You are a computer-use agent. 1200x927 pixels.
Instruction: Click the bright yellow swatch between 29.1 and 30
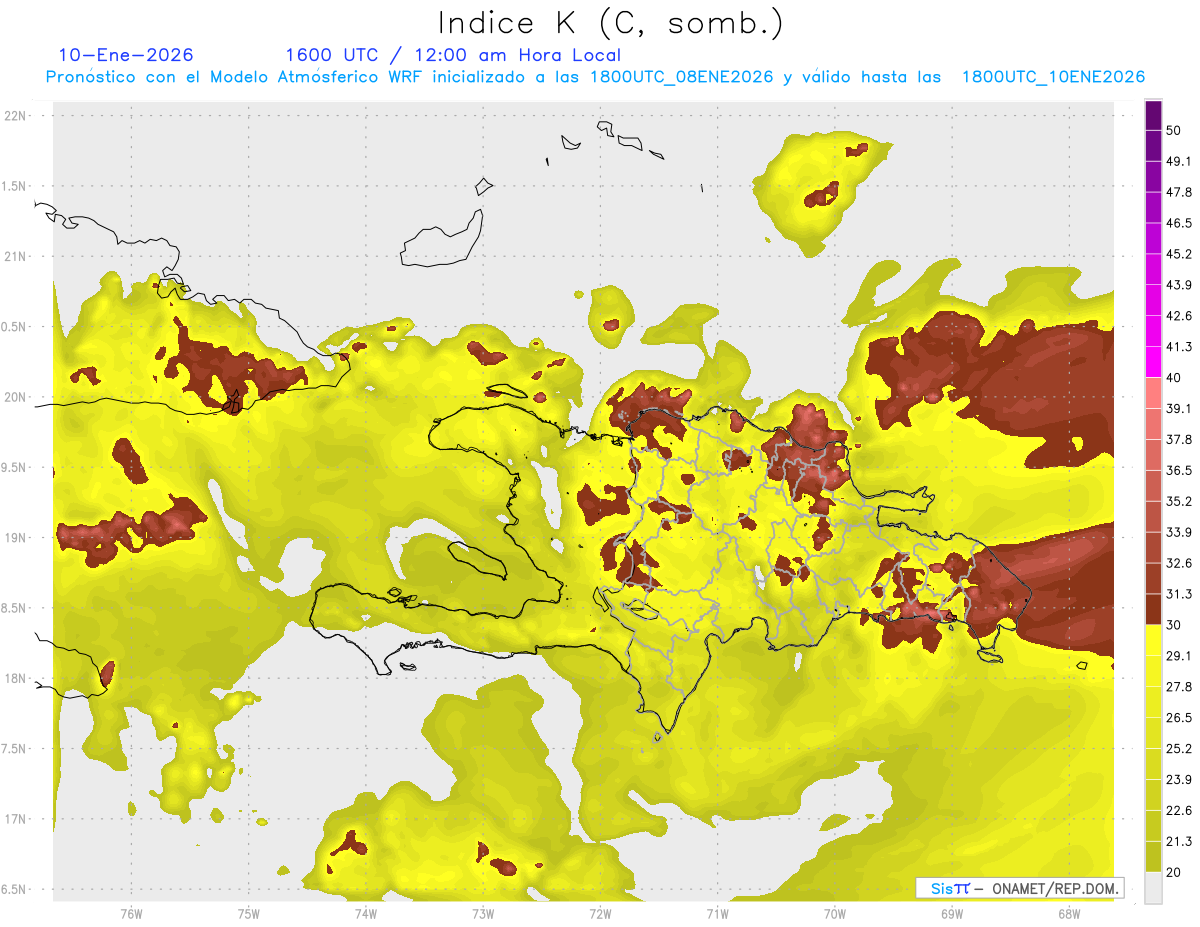pyautogui.click(x=1153, y=641)
